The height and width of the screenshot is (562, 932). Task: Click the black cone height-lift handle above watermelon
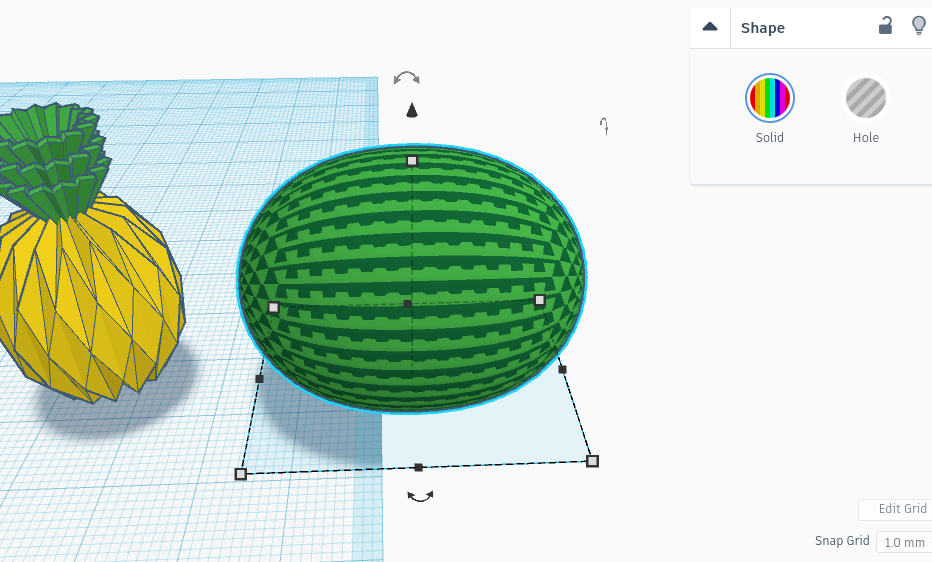coord(412,110)
